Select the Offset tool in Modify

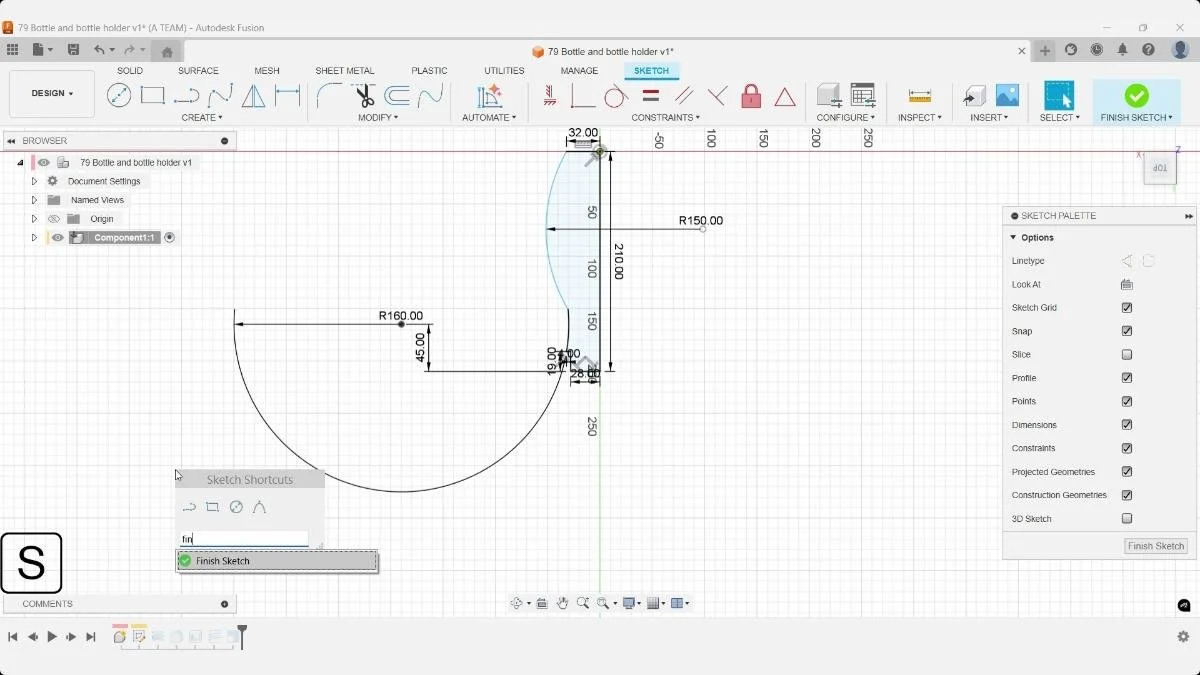[x=397, y=96]
